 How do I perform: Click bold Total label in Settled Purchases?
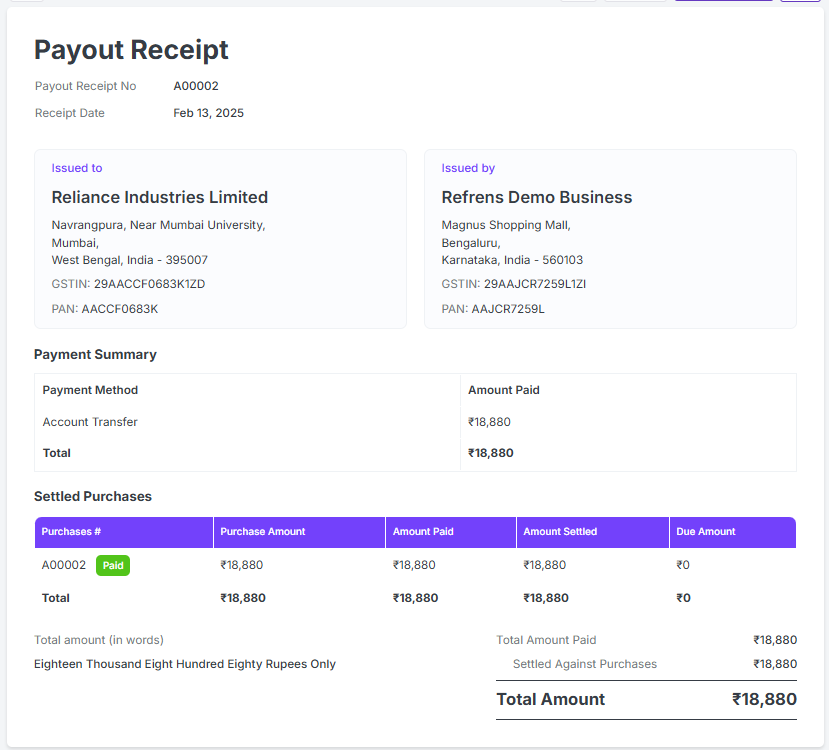56,598
